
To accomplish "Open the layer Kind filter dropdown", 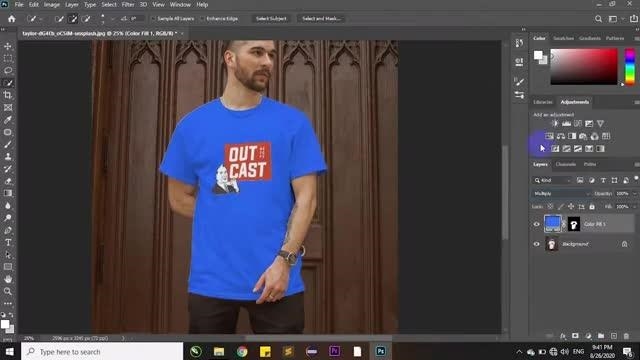I will coord(552,180).
